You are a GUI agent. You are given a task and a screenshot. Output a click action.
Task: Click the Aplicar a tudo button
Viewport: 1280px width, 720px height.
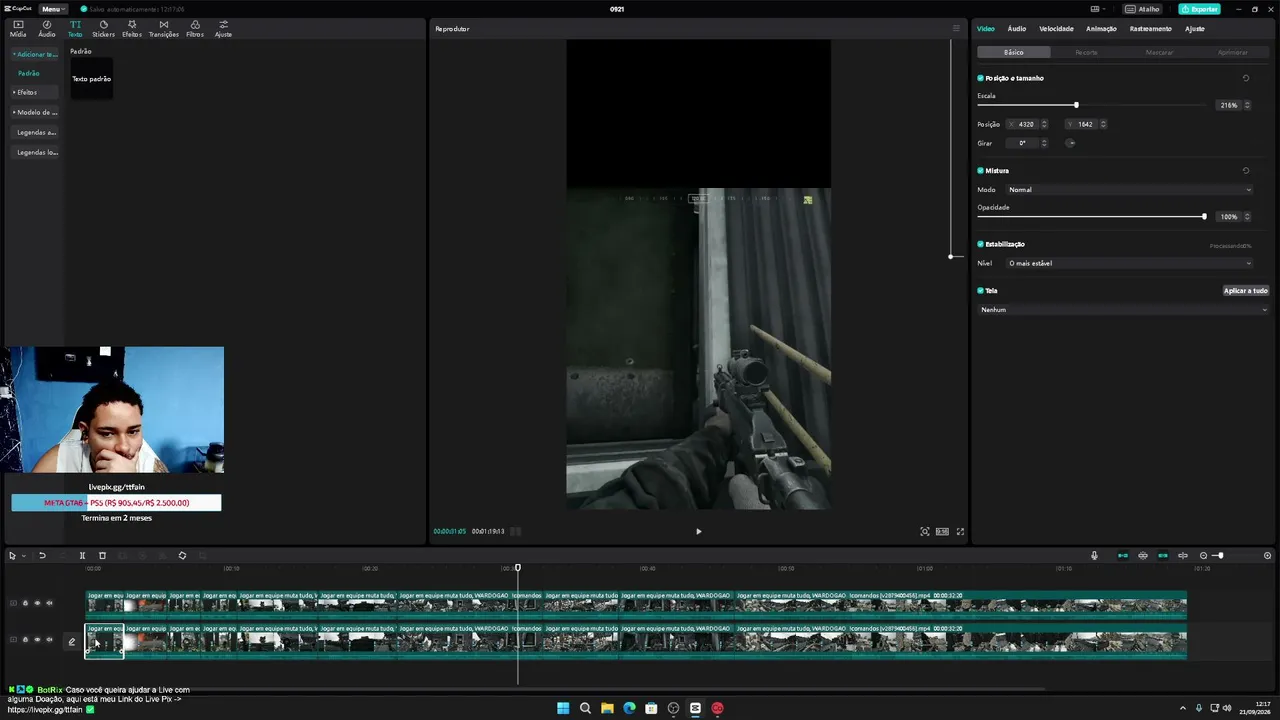tap(1245, 291)
